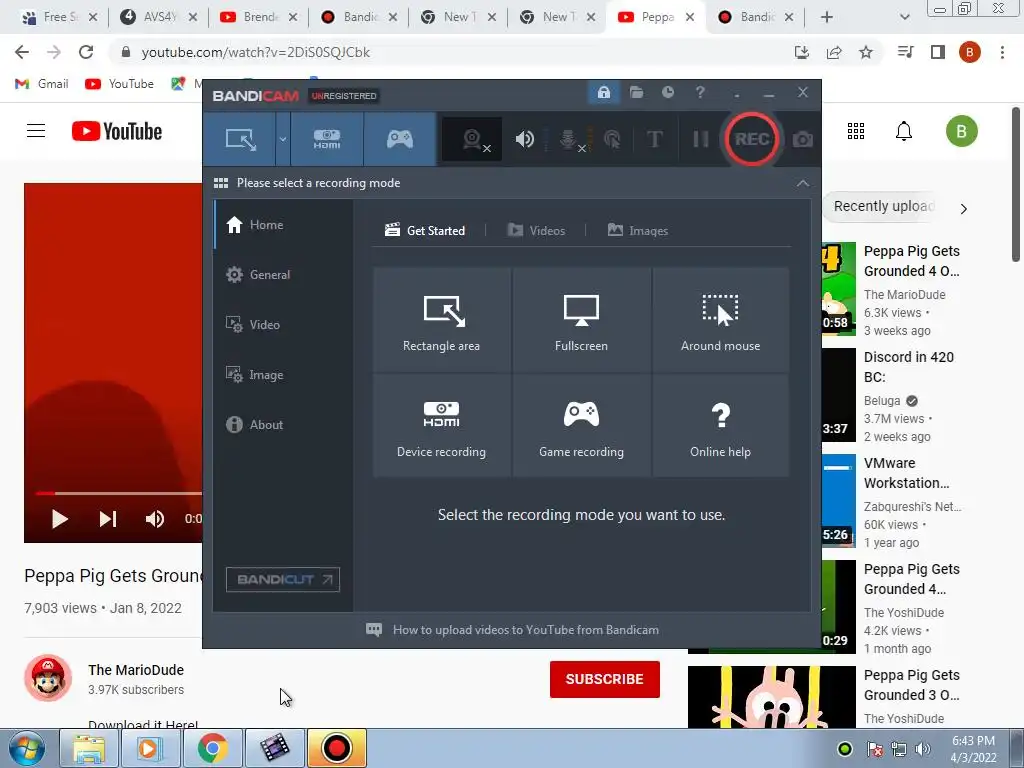Open the Gmail bookmark
The image size is (1024, 768).
click(x=42, y=84)
